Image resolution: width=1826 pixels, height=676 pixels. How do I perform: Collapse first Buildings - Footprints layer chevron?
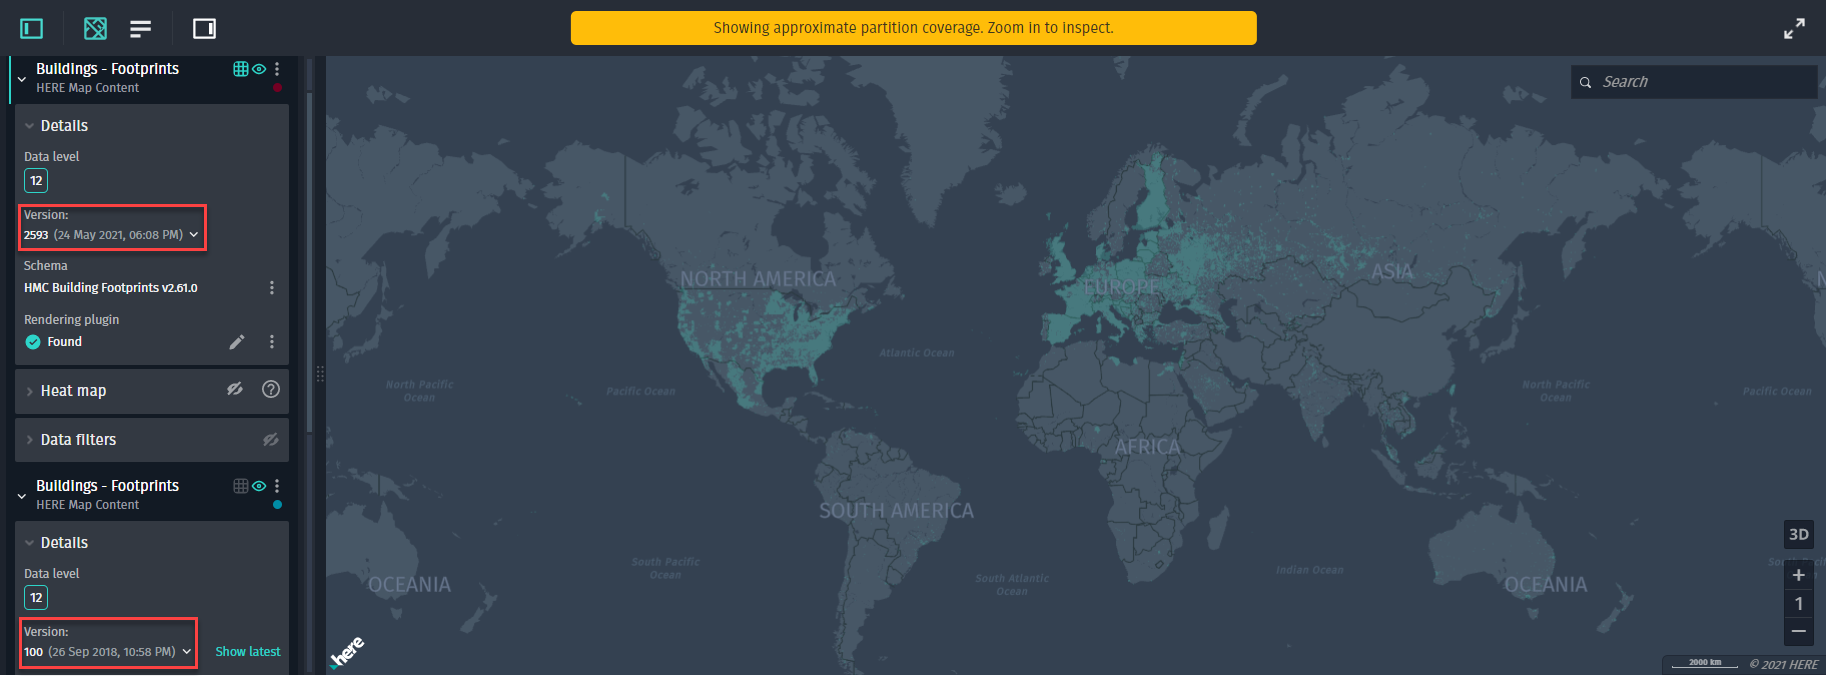(22, 78)
